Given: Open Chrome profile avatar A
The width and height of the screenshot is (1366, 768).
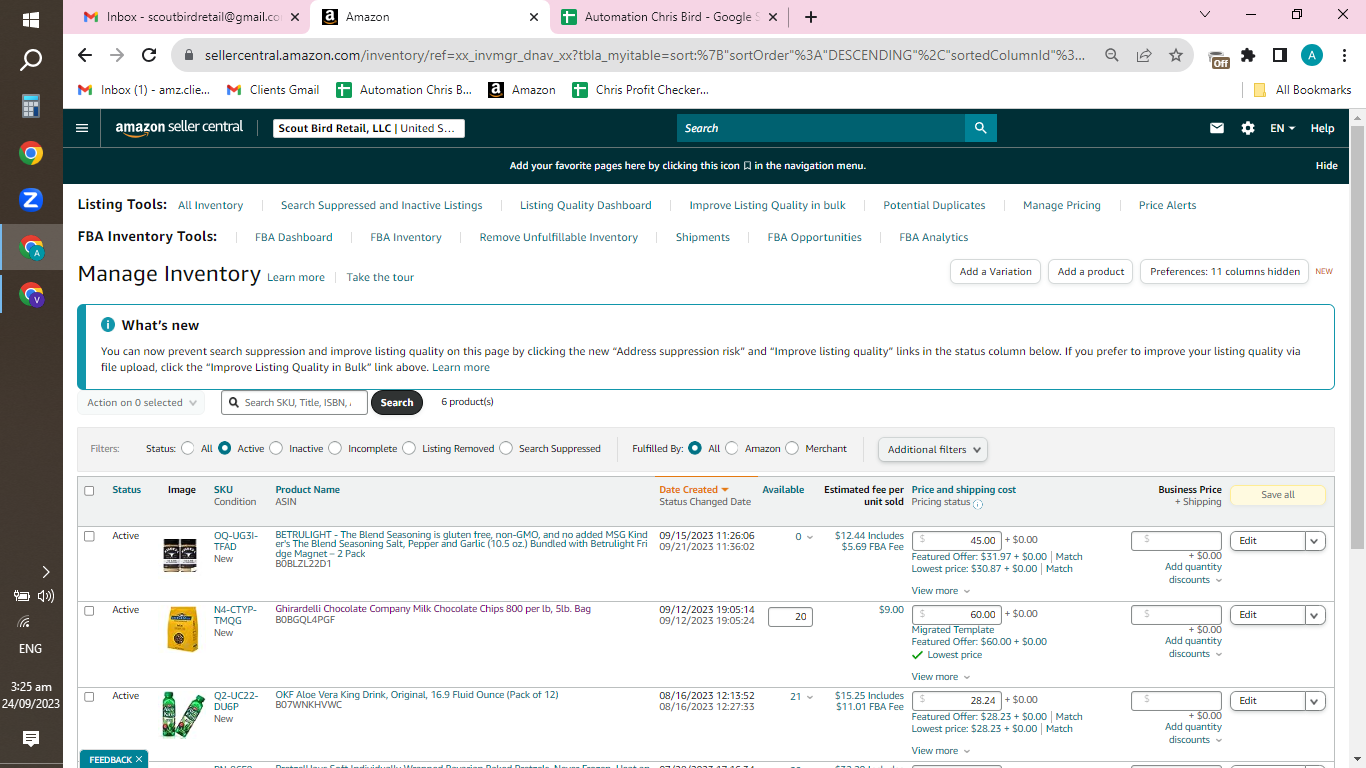Looking at the screenshot, I should 1312,55.
